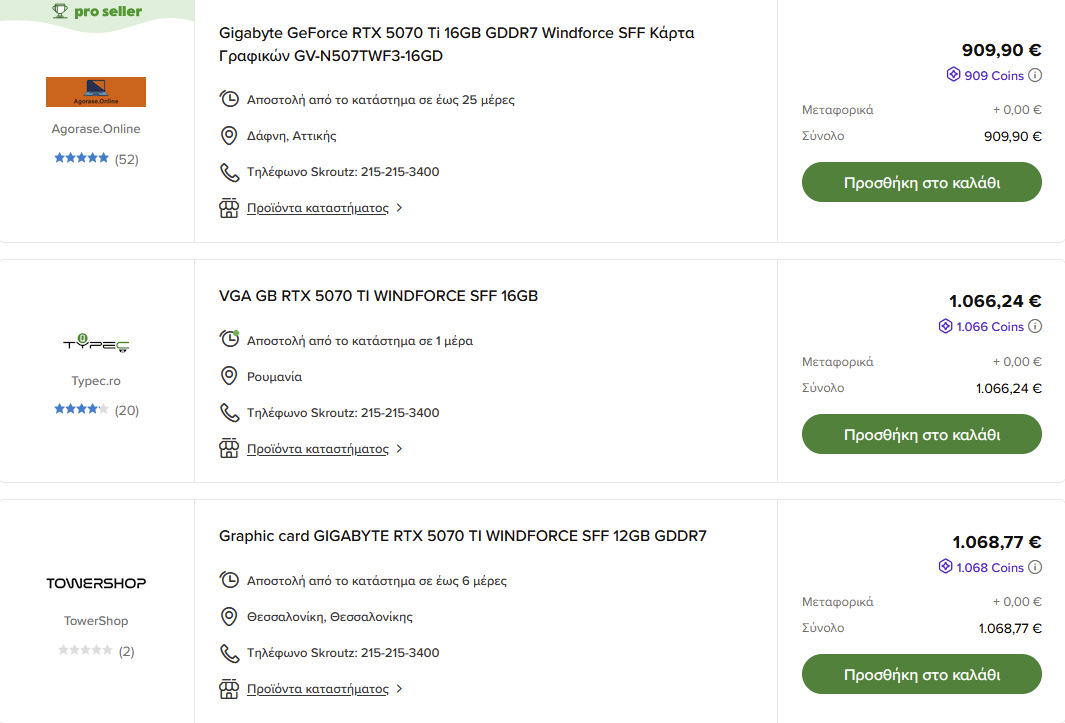Screen dimensions: 1065x723
Task: Open info icon next to 909 Coins
Action: click(1034, 75)
